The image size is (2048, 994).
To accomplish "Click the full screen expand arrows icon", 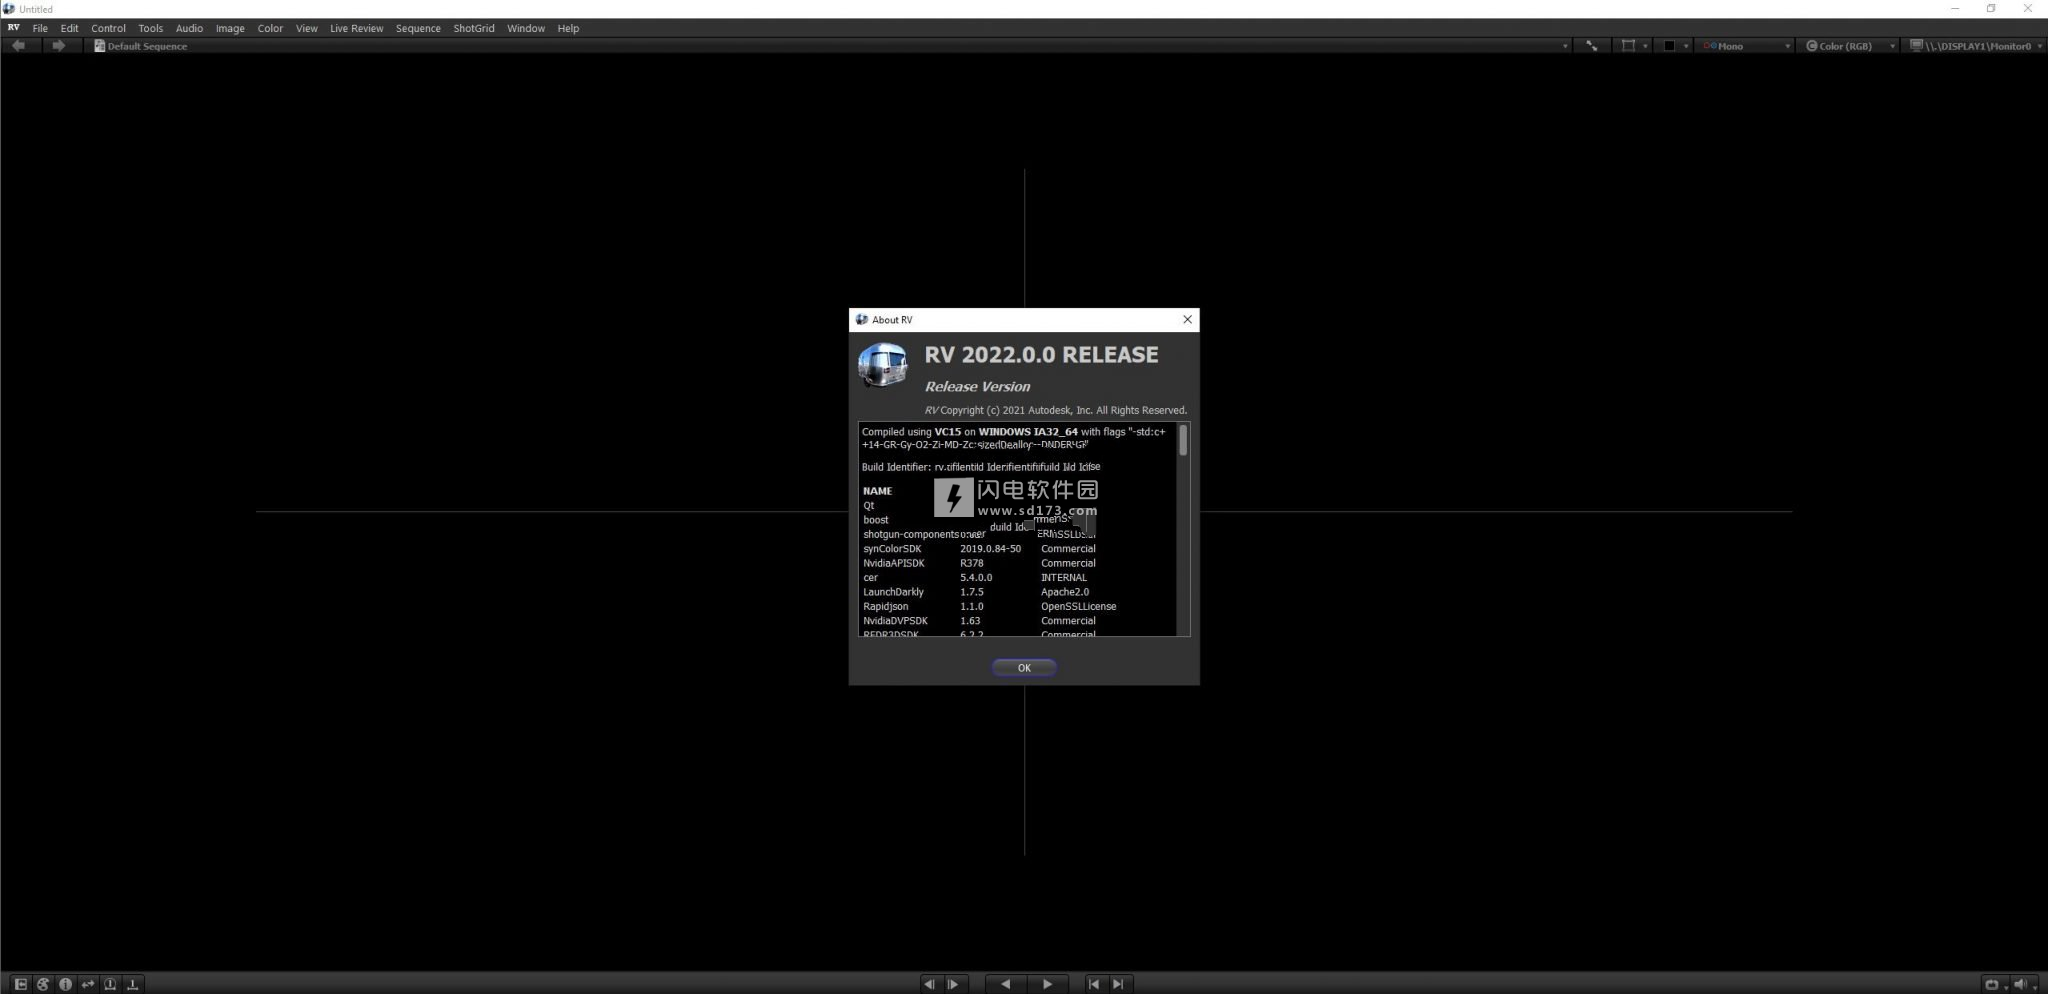I will pos(1592,46).
